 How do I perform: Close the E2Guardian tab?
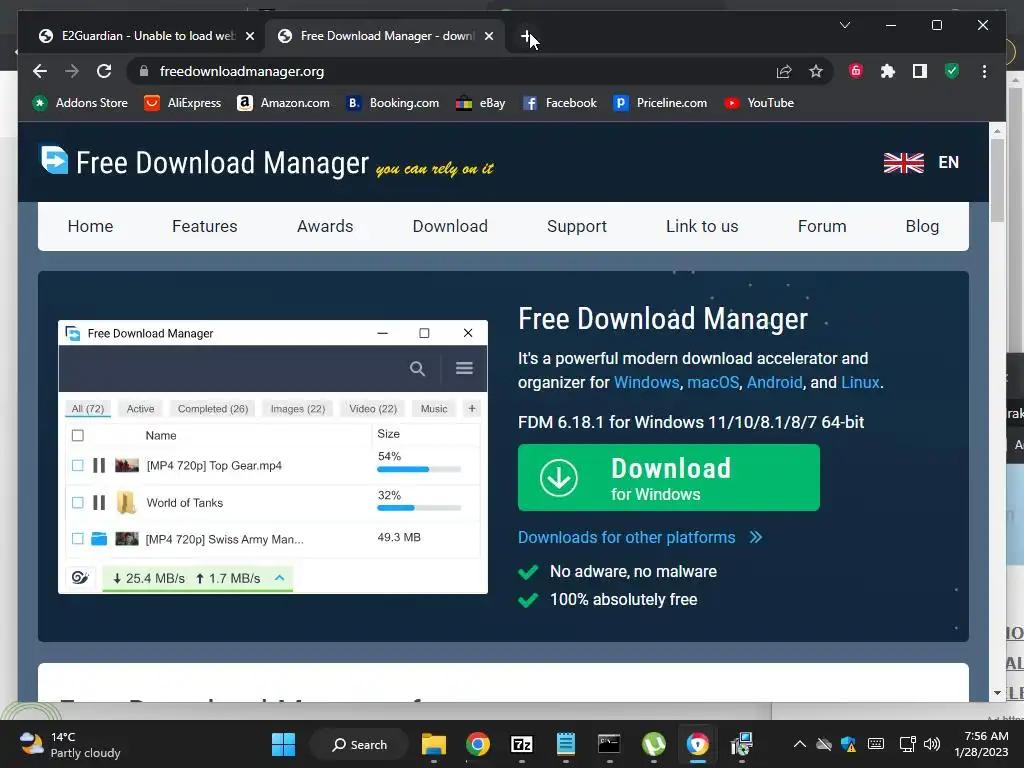249,36
